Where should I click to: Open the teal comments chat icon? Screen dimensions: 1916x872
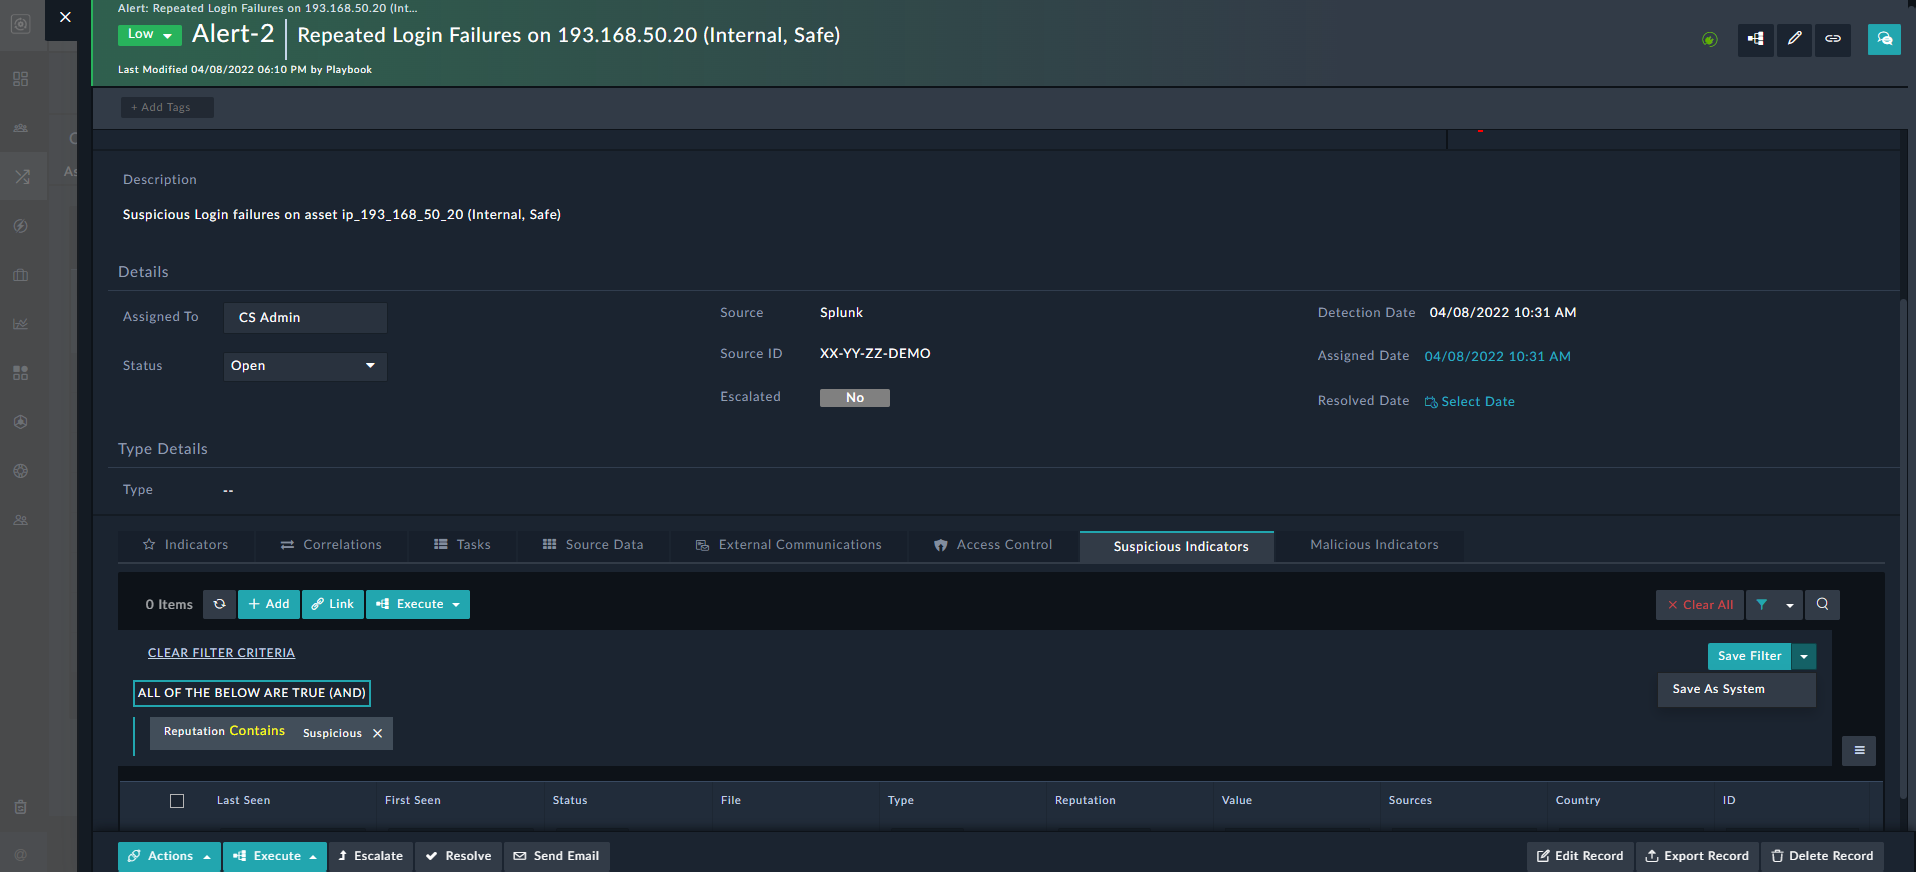coord(1884,39)
